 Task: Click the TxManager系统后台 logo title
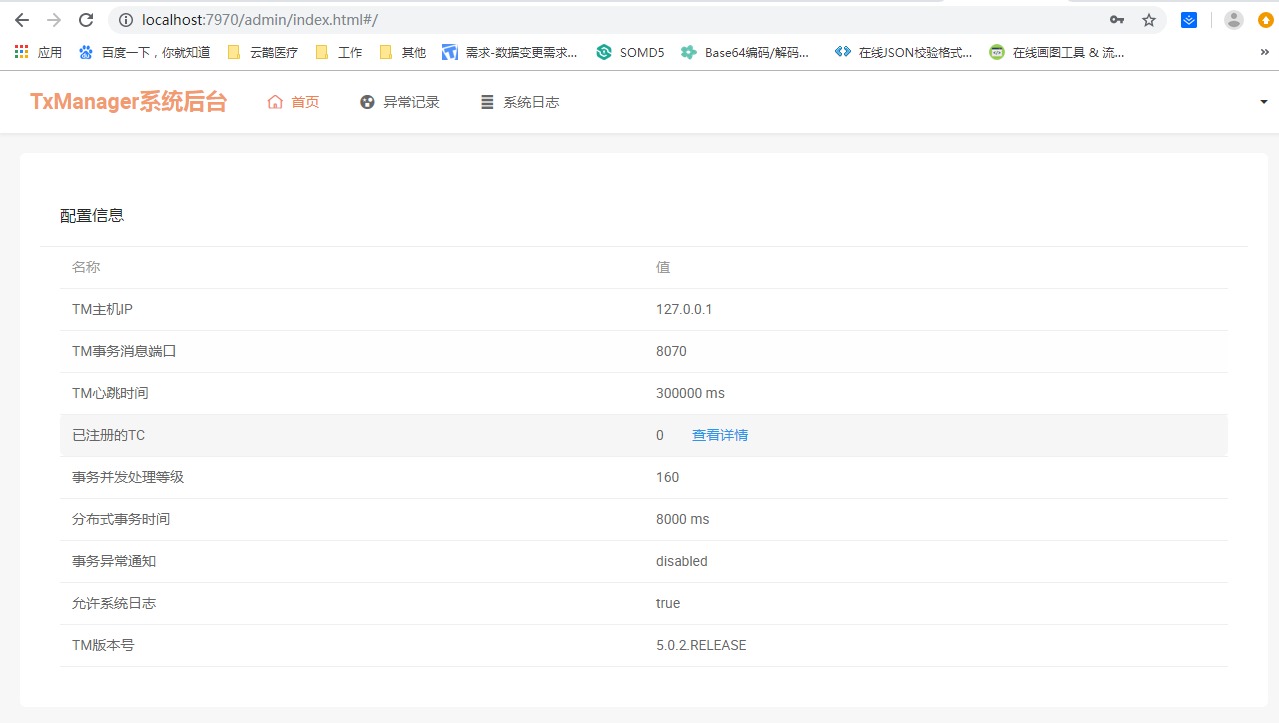(x=128, y=101)
